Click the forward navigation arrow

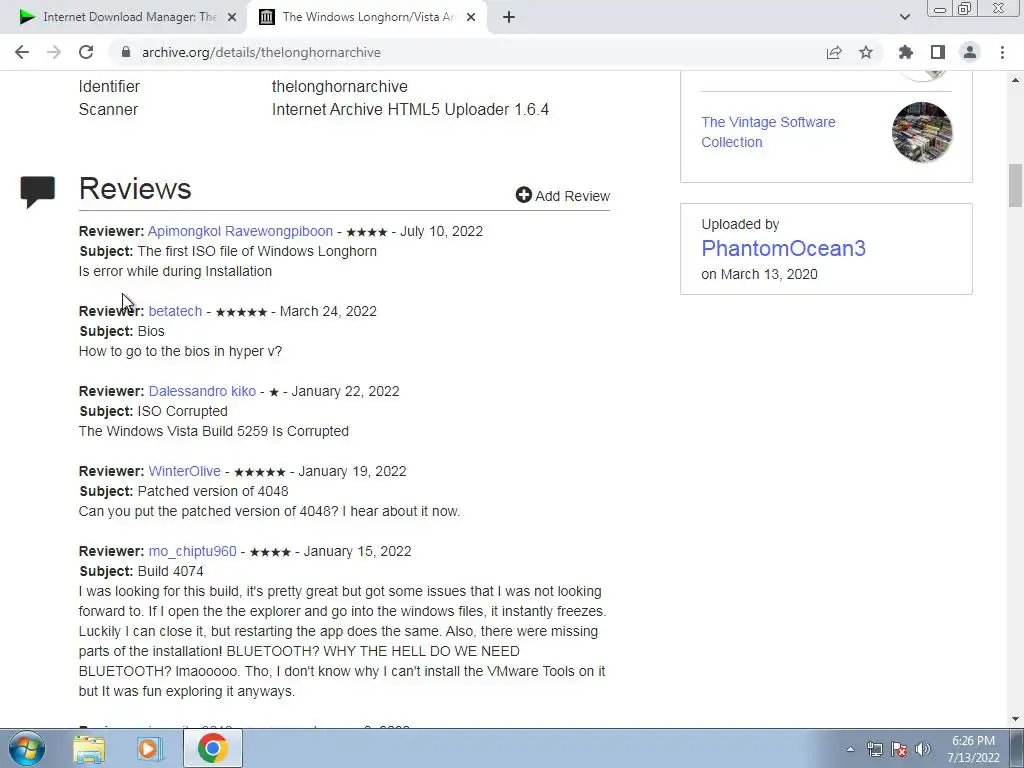tap(54, 52)
